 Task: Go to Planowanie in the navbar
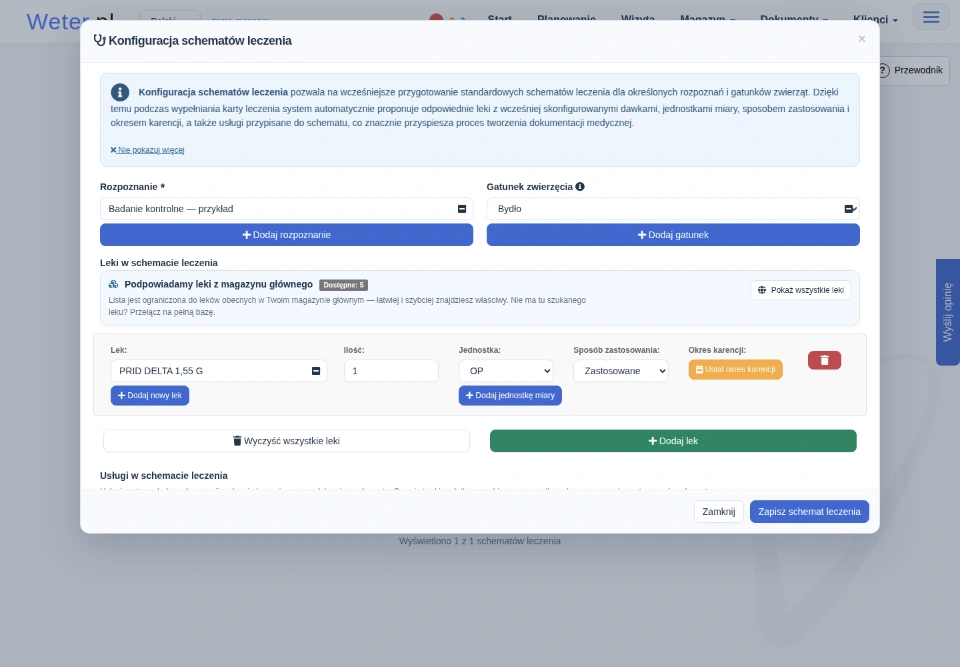point(566,19)
